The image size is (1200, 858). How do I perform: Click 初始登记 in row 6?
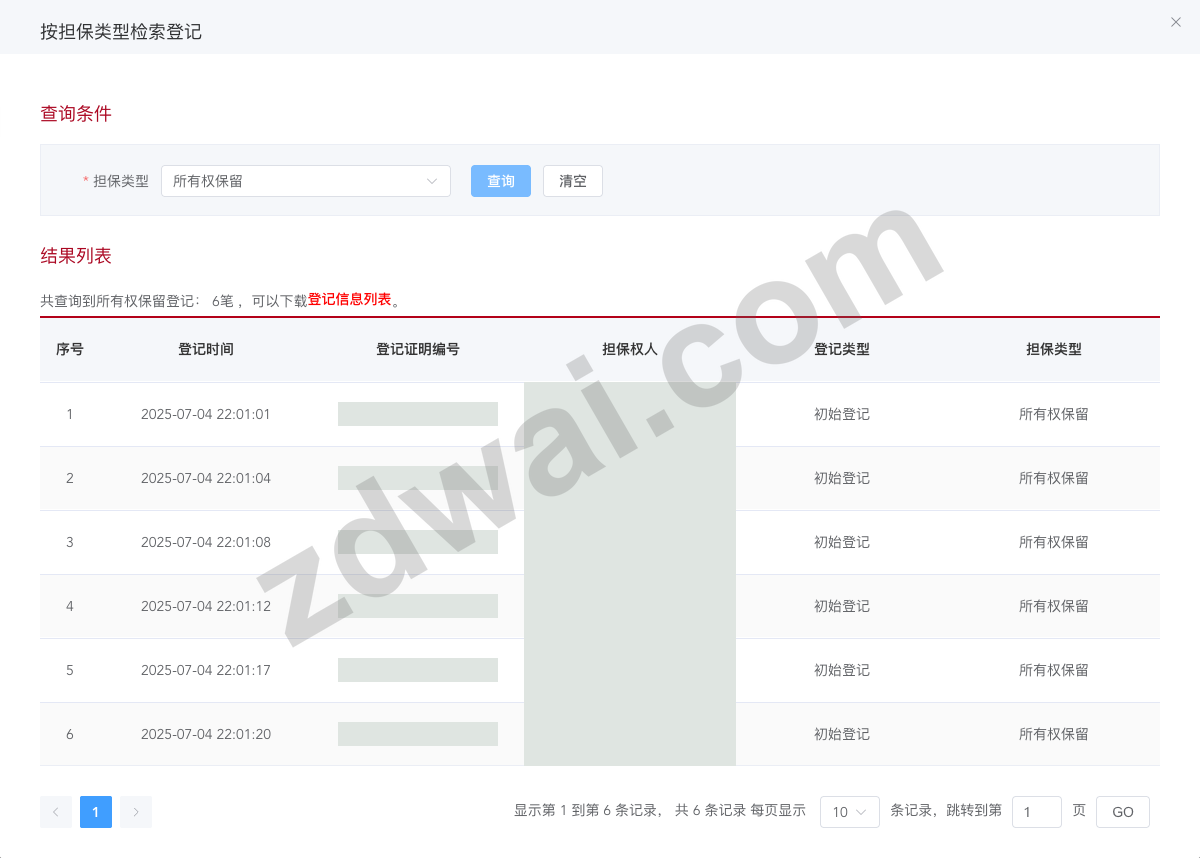click(x=842, y=734)
